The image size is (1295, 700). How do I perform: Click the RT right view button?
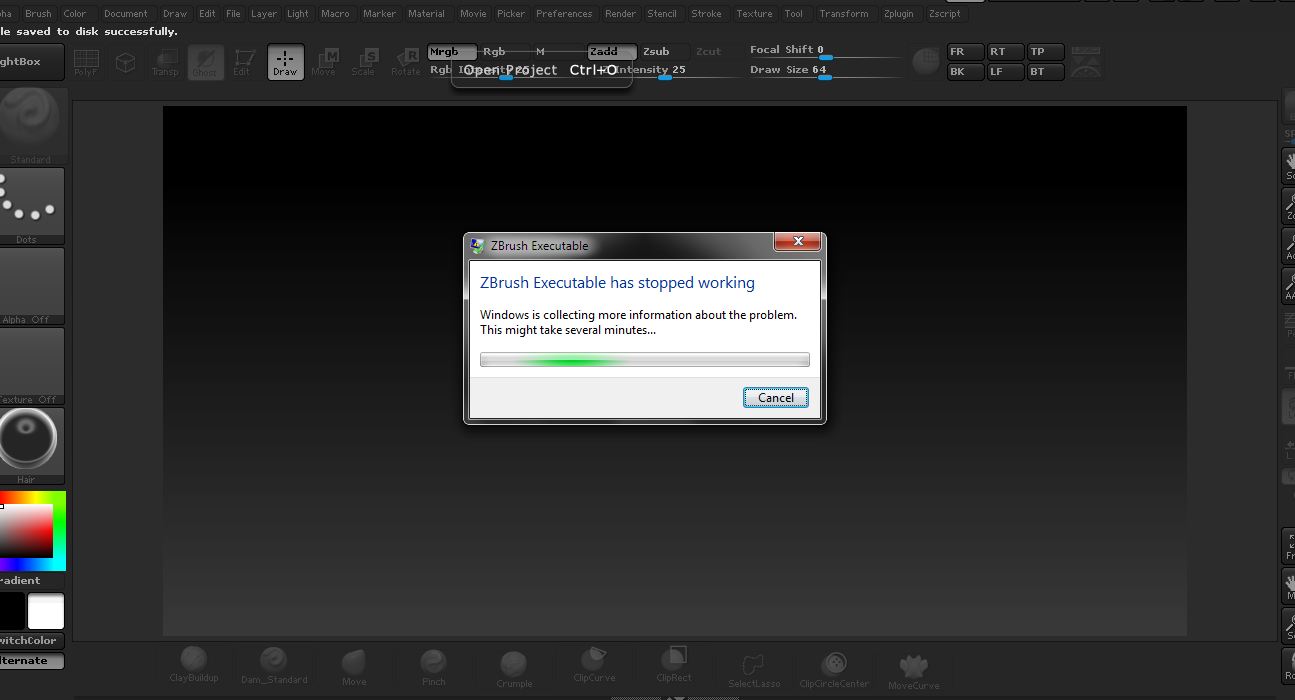click(1005, 52)
